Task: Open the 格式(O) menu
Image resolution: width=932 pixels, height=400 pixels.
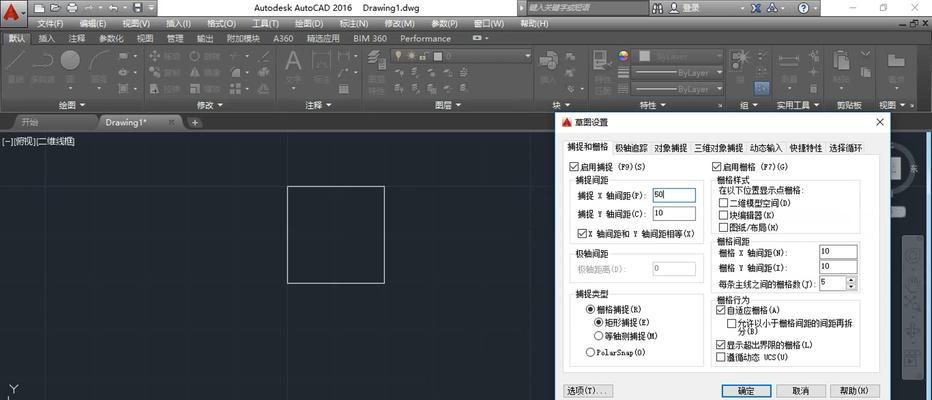Action: coord(222,24)
